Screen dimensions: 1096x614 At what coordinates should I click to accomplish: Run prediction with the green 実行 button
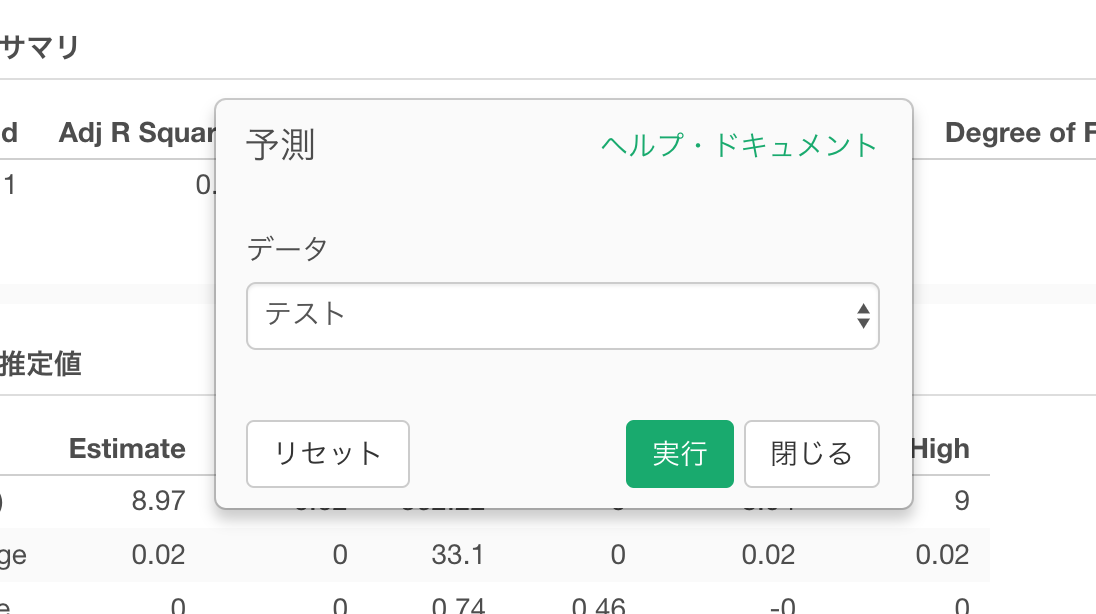[x=679, y=454]
